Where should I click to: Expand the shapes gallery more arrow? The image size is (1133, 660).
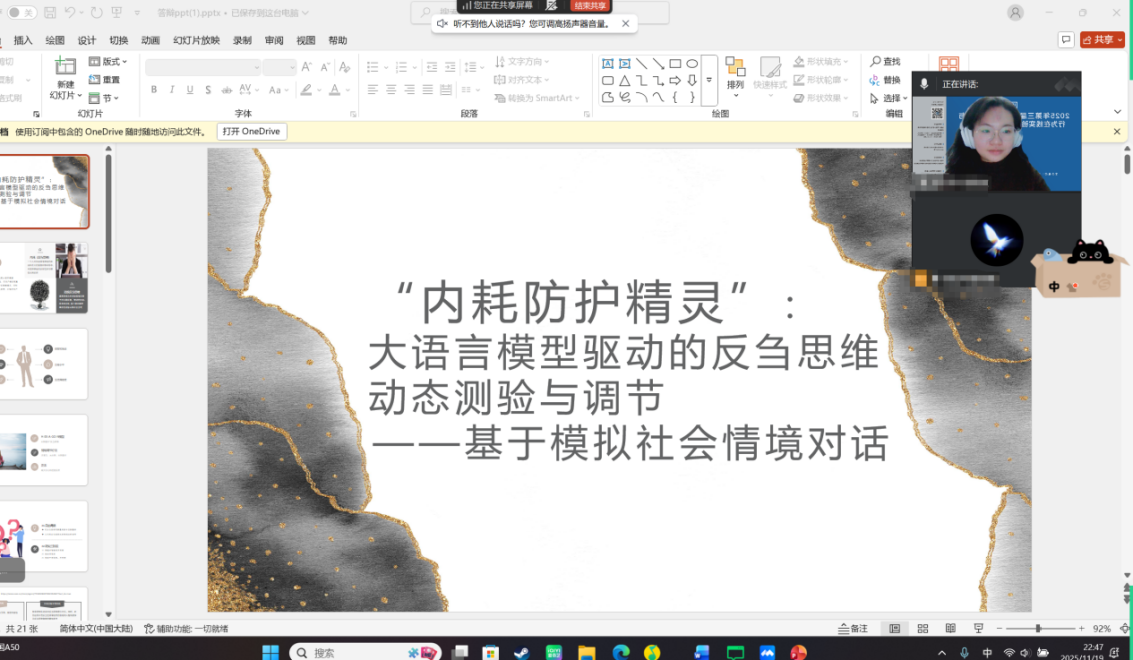click(x=709, y=80)
